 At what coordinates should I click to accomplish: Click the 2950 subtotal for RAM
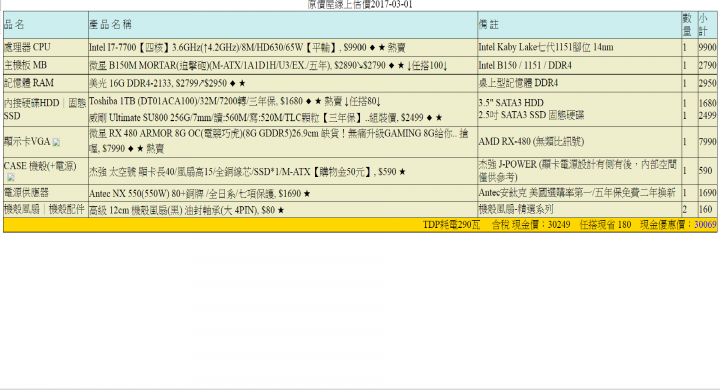pos(707,83)
